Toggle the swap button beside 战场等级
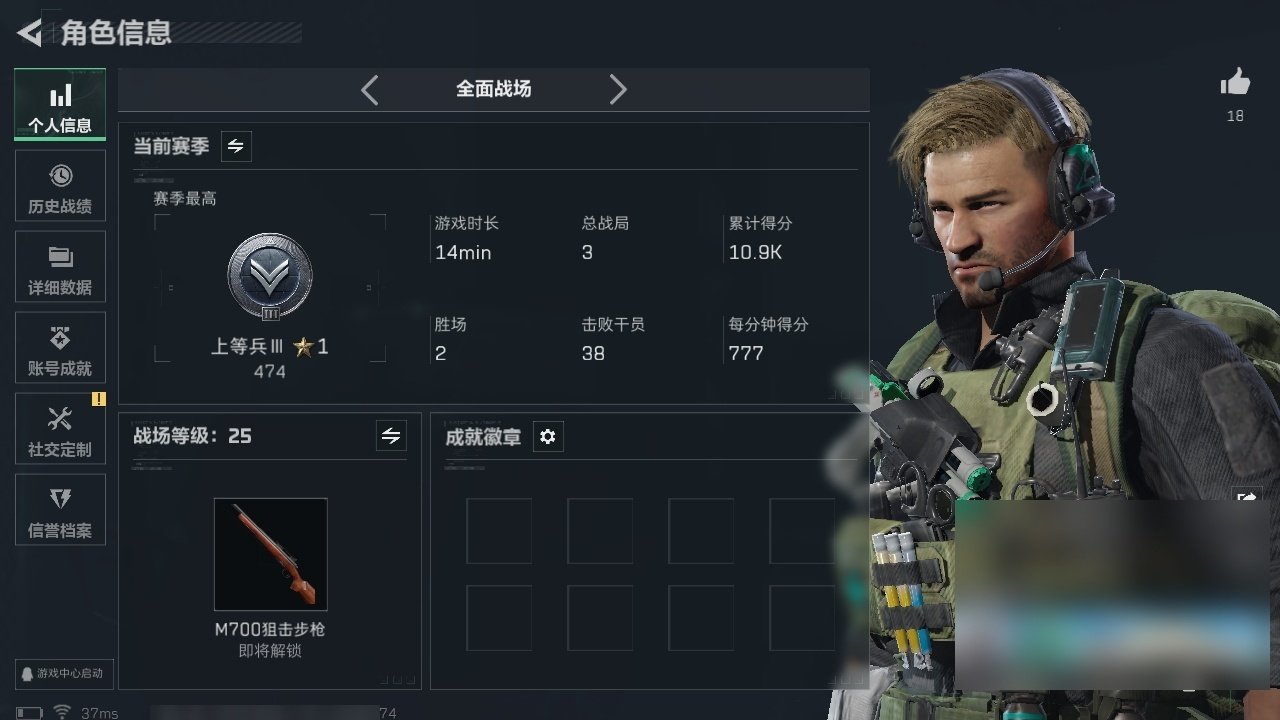Viewport: 1280px width, 720px height. click(x=391, y=436)
